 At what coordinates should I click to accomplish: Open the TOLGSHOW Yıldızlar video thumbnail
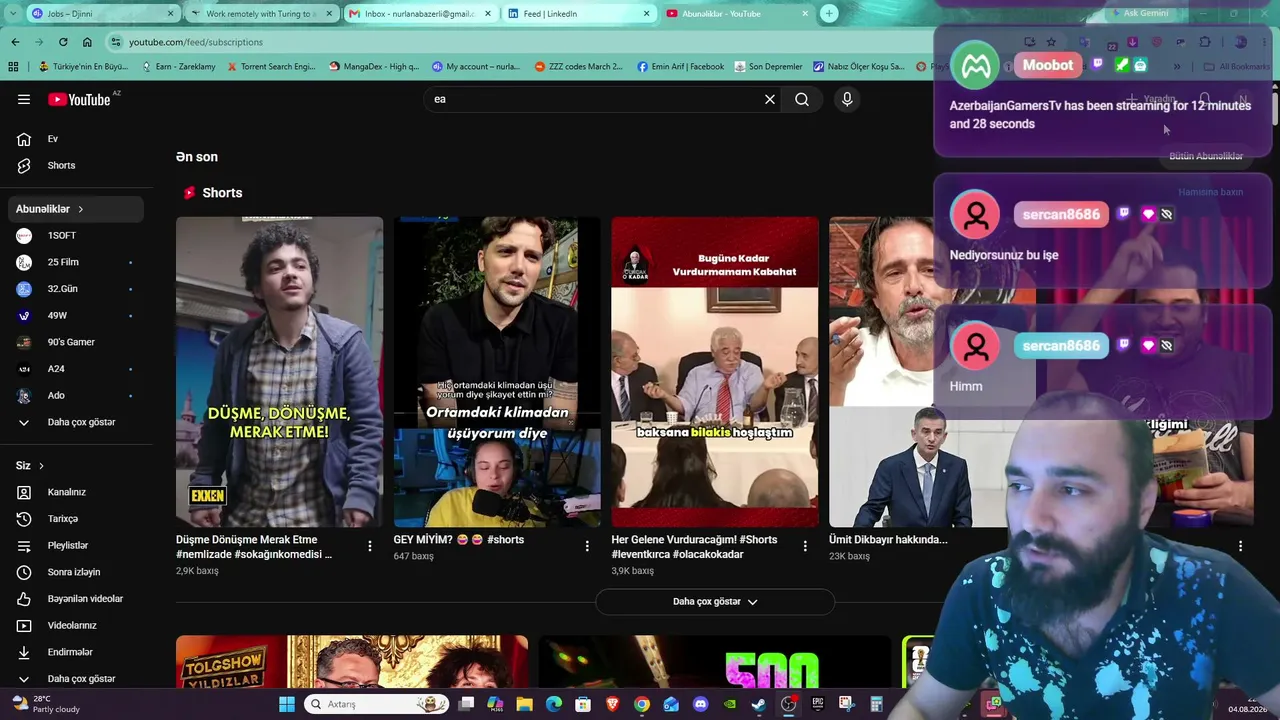pos(352,661)
